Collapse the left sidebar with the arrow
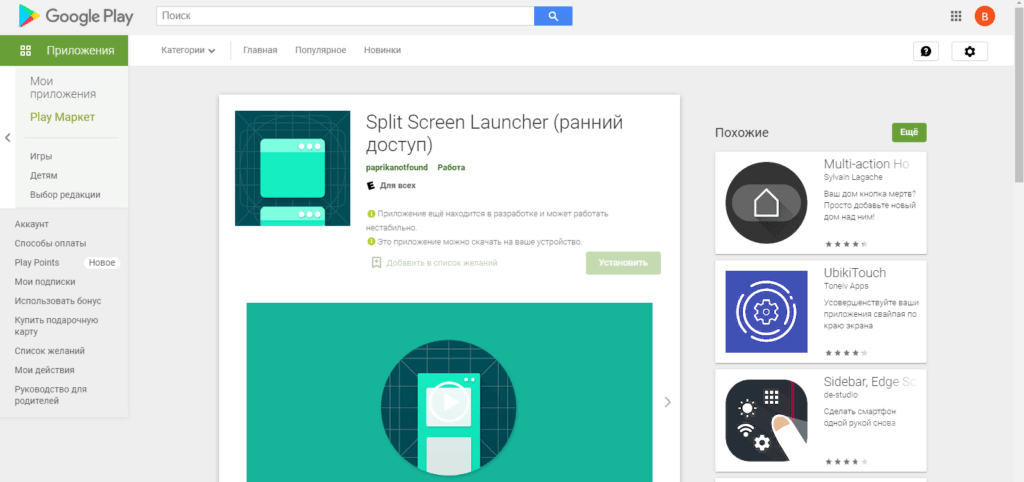This screenshot has height=482, width=1024. [x=8, y=138]
